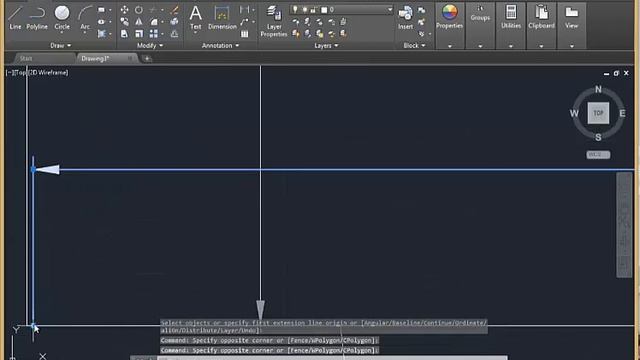Click W on the ViewCube compass
The image size is (640, 360).
pyautogui.click(x=574, y=113)
